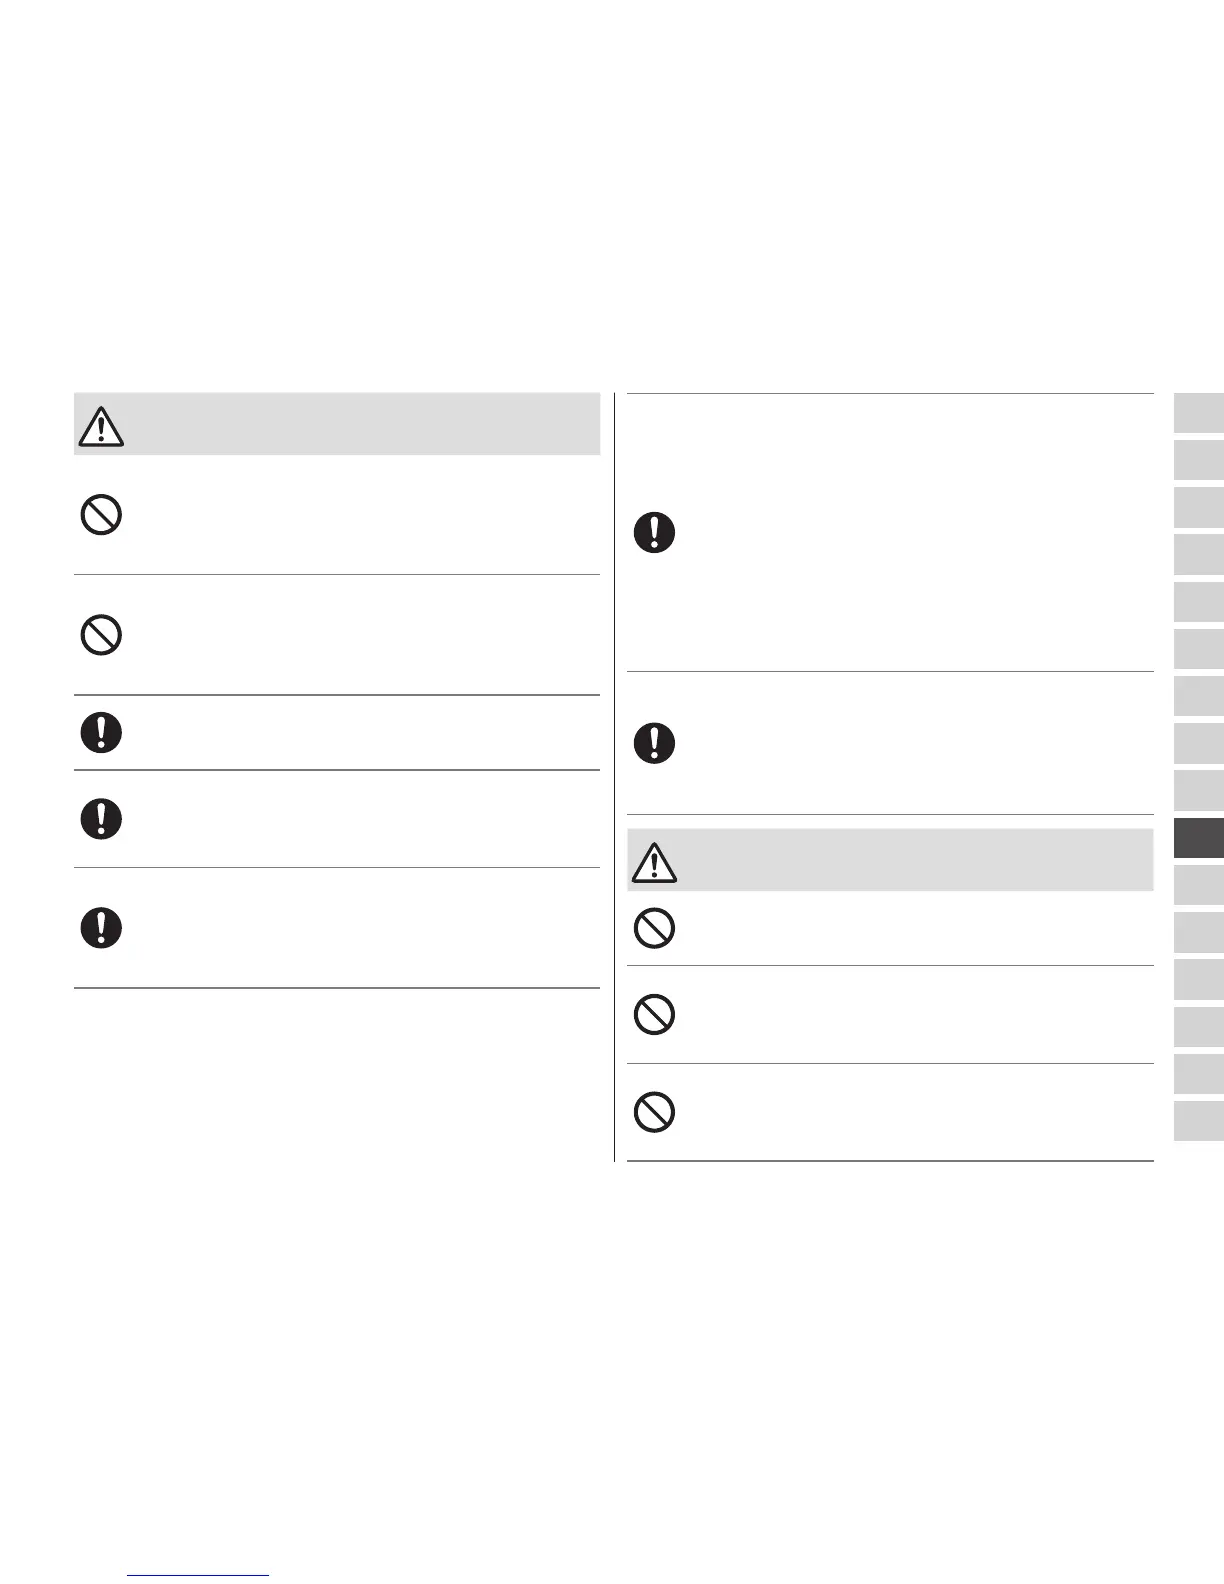The width and height of the screenshot is (1224, 1584).
Task: Select the middle exclamation icon in left column
Action: (101, 819)
